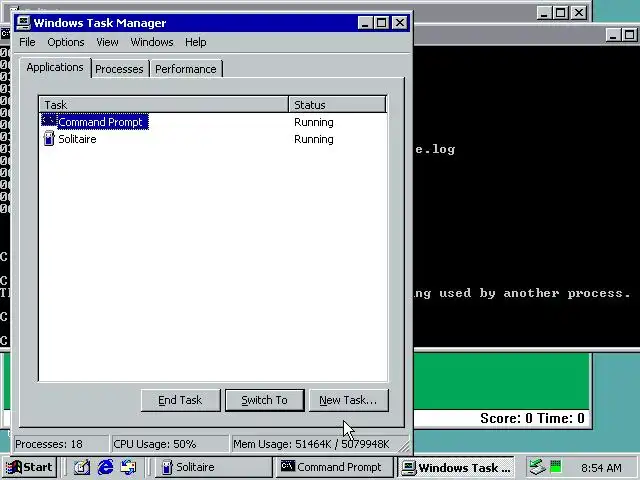
Task: Close the Task Manager window
Action: [x=400, y=23]
